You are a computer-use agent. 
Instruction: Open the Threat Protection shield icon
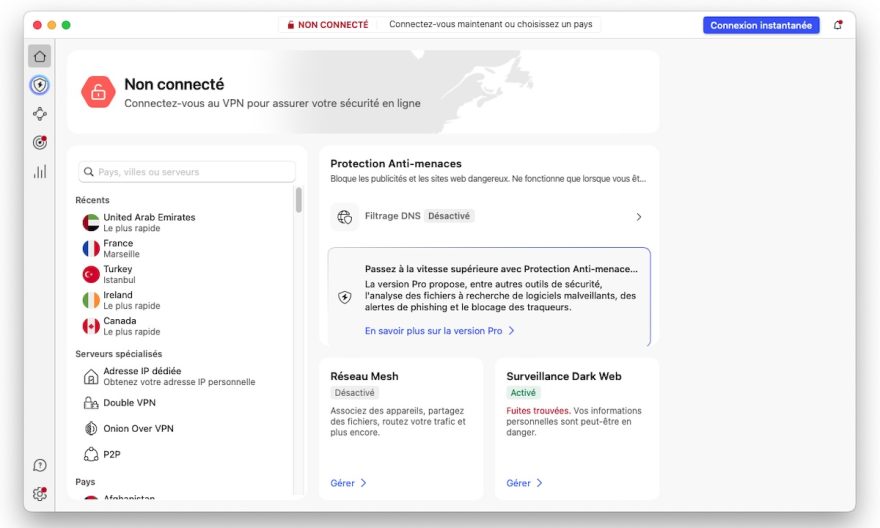(x=40, y=85)
